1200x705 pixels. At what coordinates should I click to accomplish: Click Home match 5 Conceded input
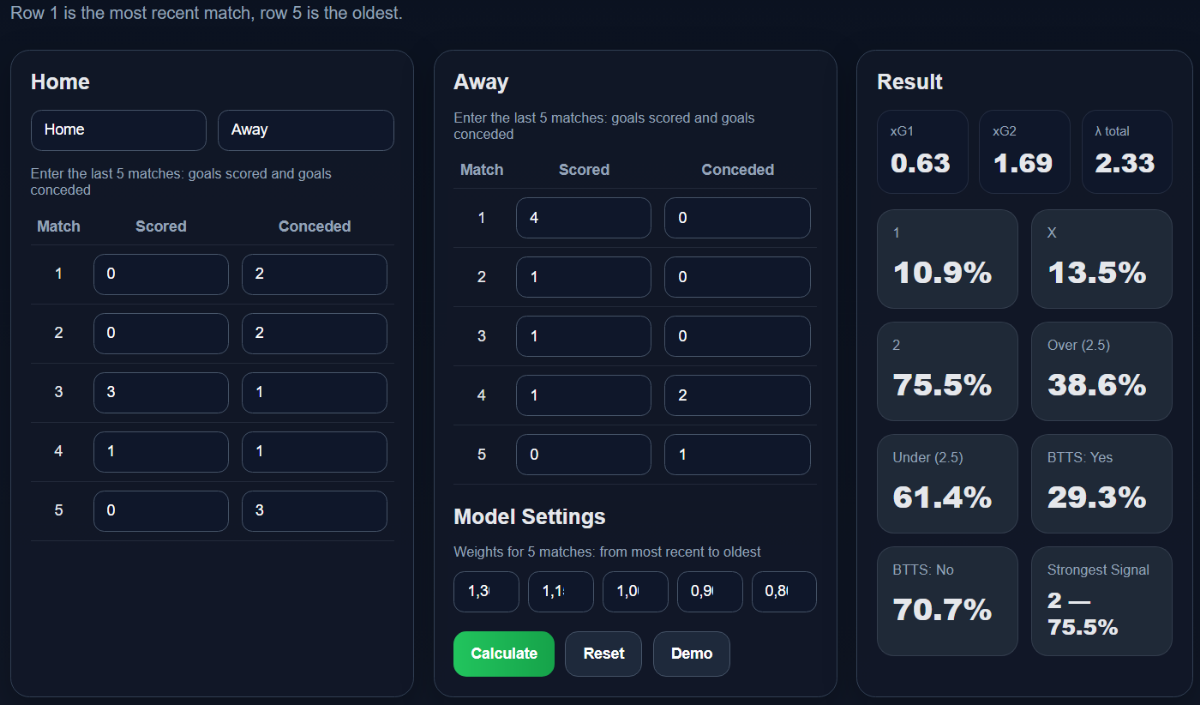(x=314, y=511)
